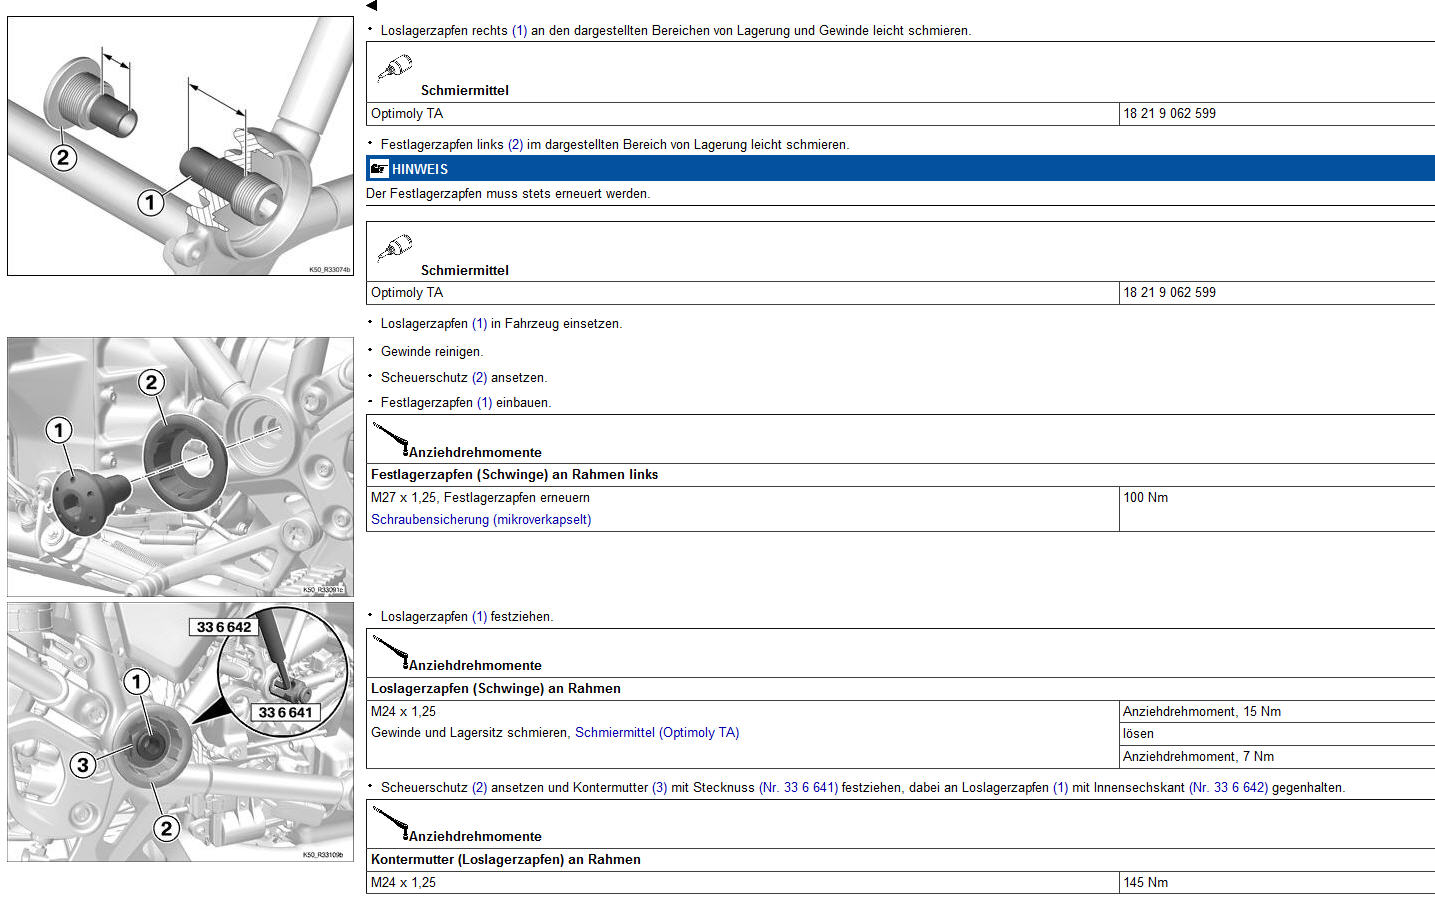Screen dimensions: 1435x903
Task: Click link (2) after 'Festlagerzapfen links'
Action: point(515,145)
